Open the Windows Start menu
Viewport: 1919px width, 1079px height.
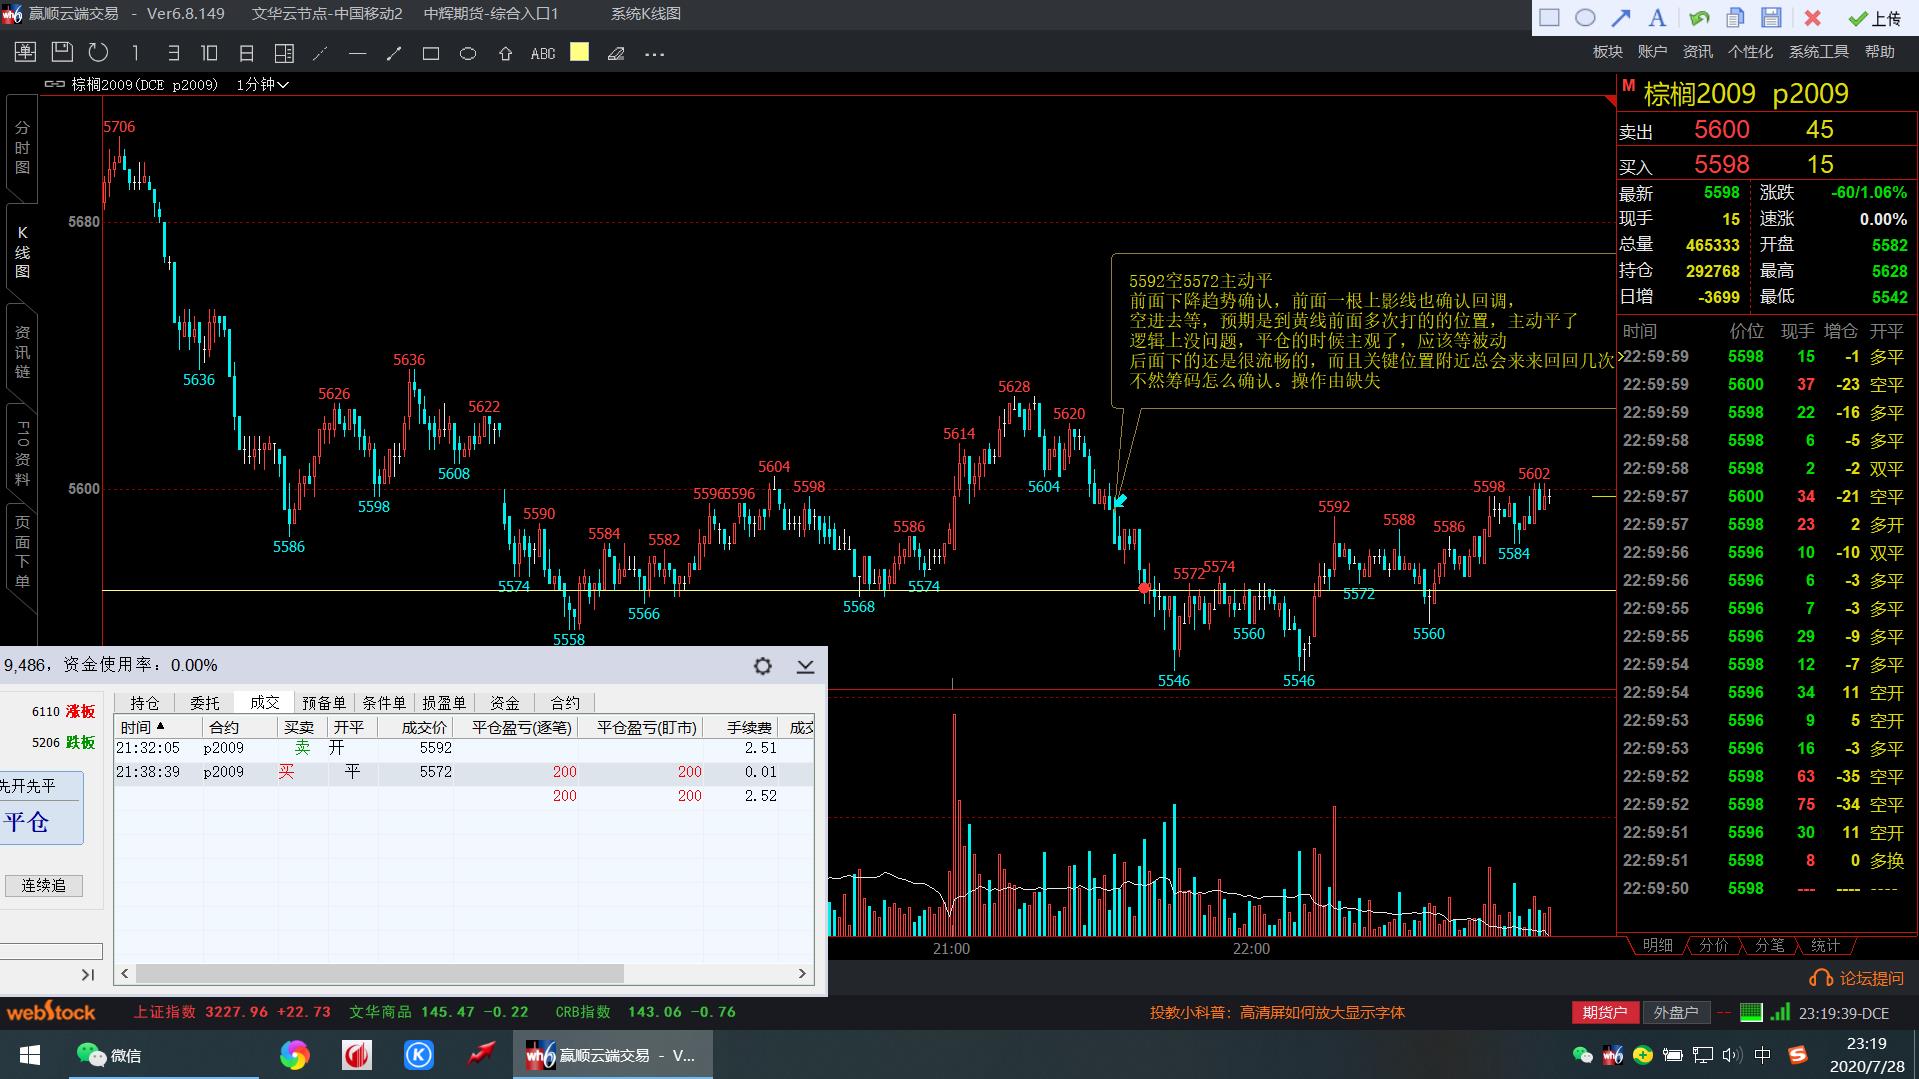(x=29, y=1055)
